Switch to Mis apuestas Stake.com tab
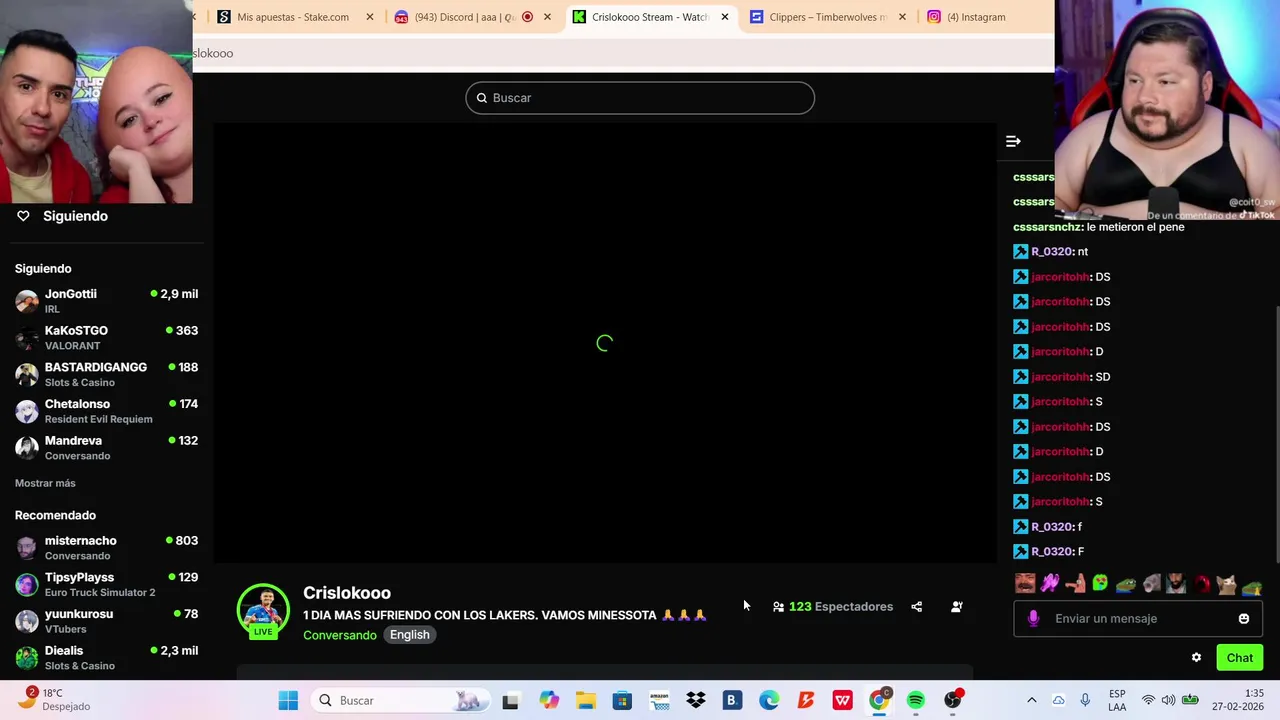 (293, 17)
